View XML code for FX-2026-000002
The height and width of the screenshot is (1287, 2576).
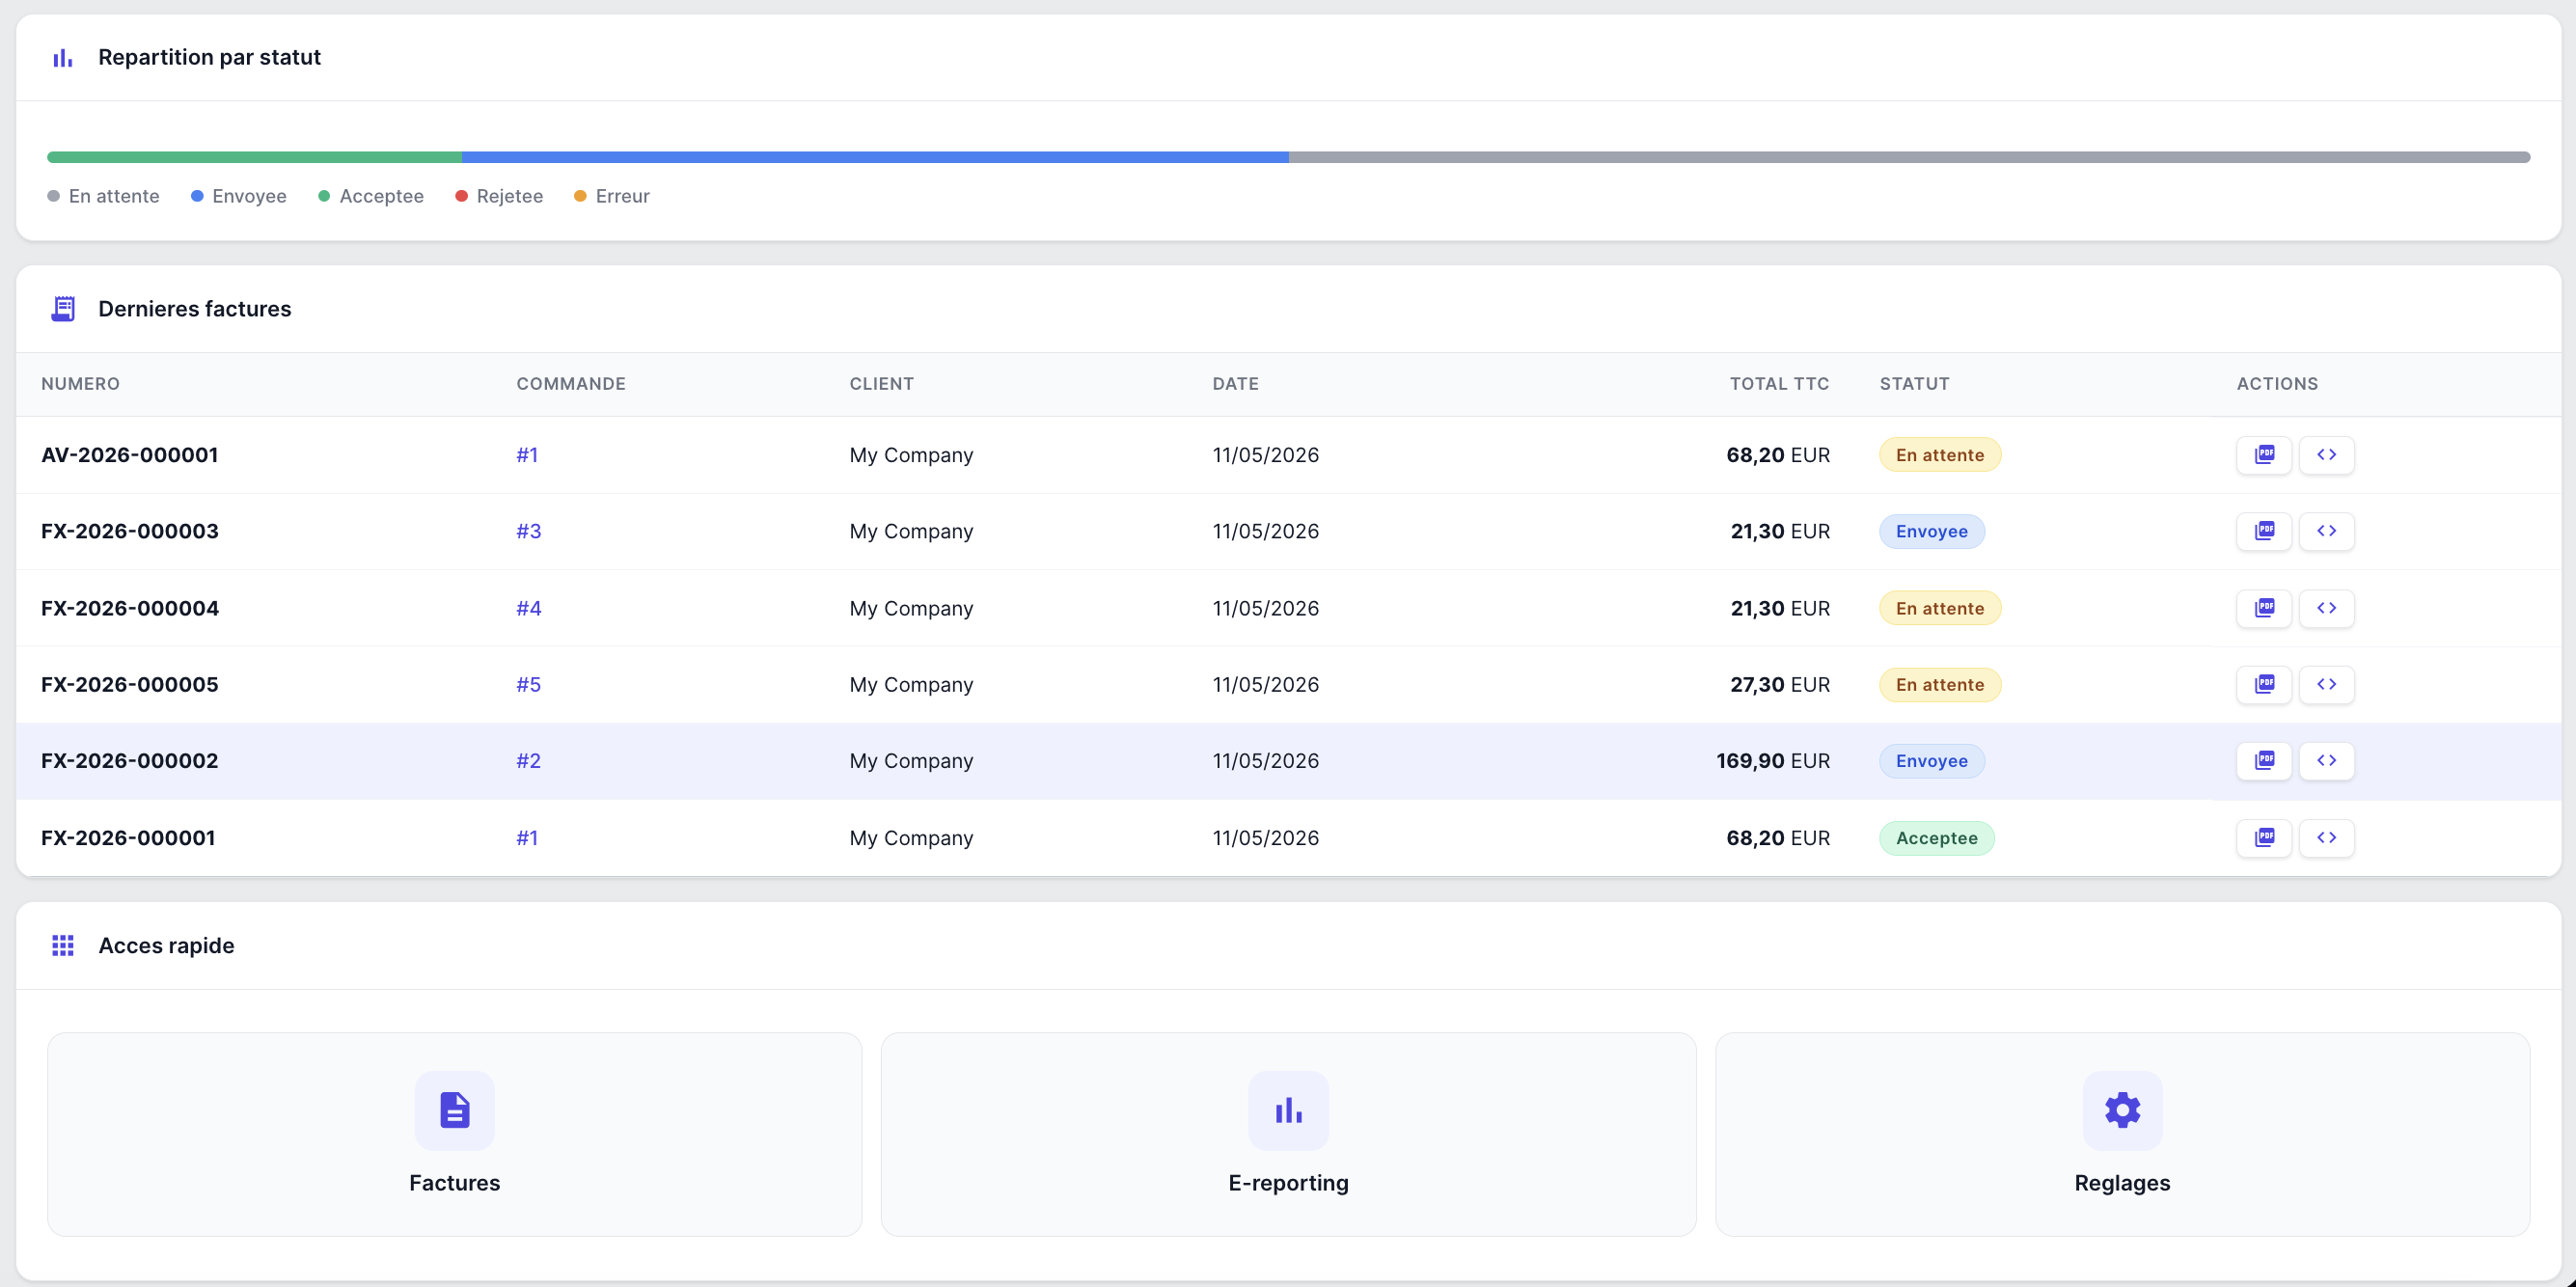(2326, 761)
